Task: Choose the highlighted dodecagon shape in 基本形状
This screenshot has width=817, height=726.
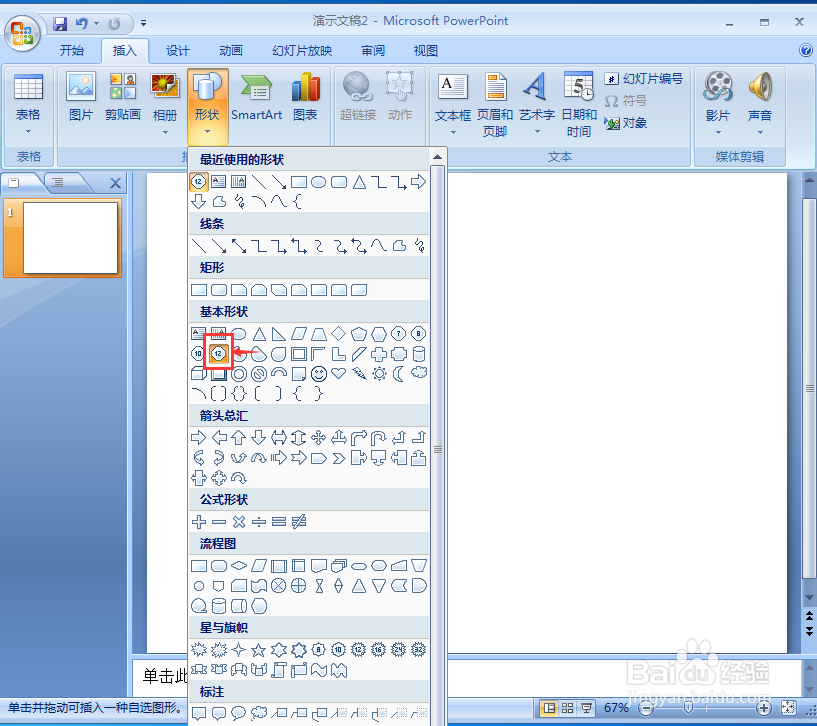Action: pyautogui.click(x=218, y=354)
